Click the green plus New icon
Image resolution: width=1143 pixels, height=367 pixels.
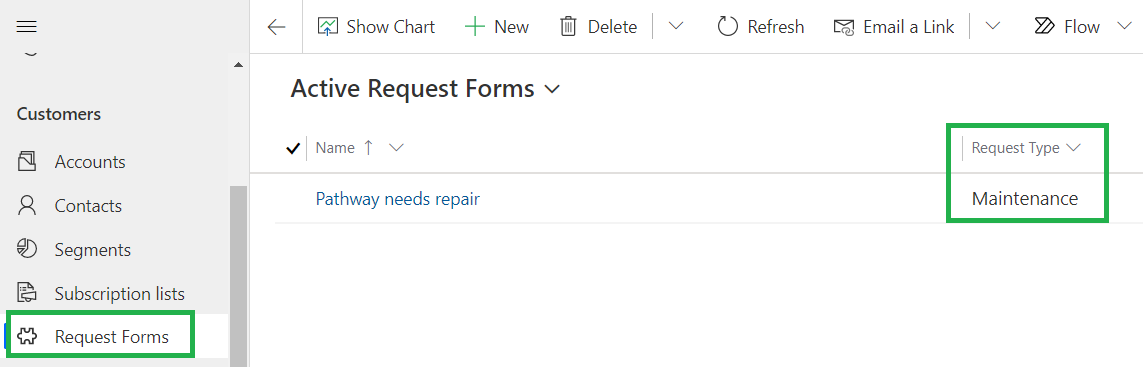(x=475, y=27)
